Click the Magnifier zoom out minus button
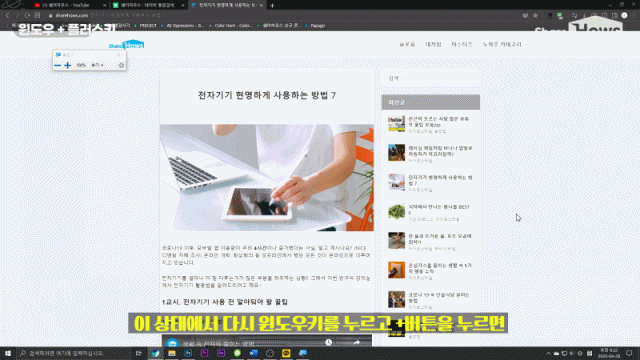Viewport: 640px width, 360px height. (x=58, y=65)
